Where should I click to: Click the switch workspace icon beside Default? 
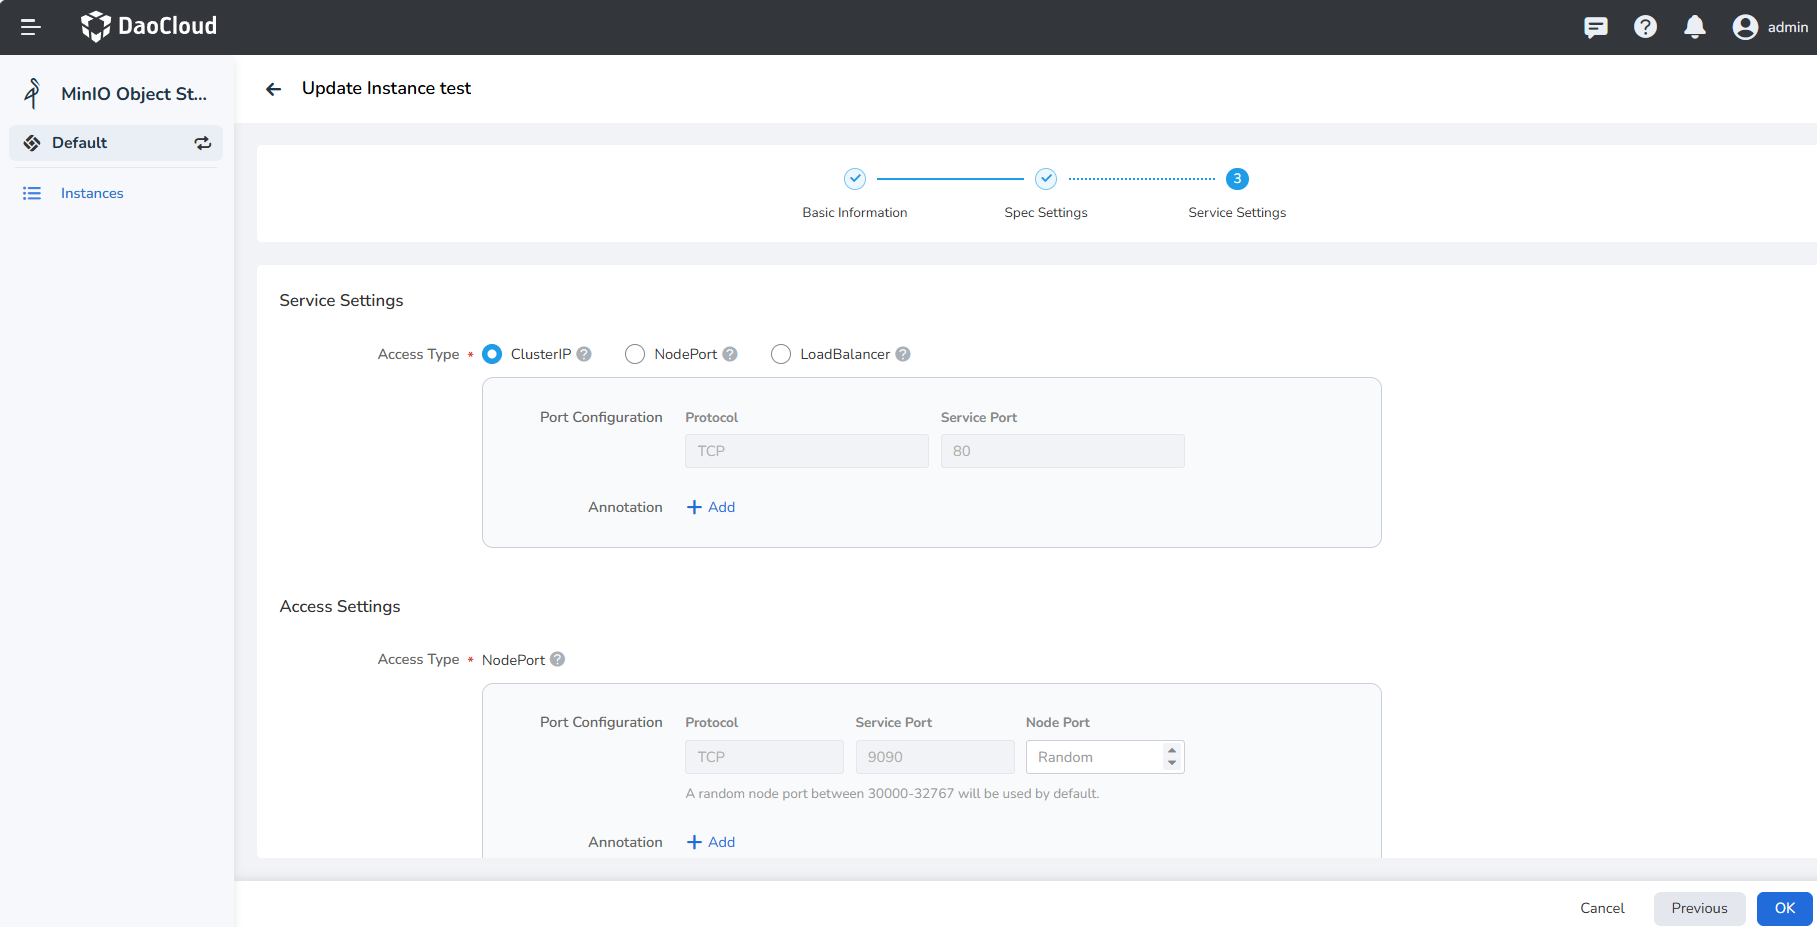point(203,143)
